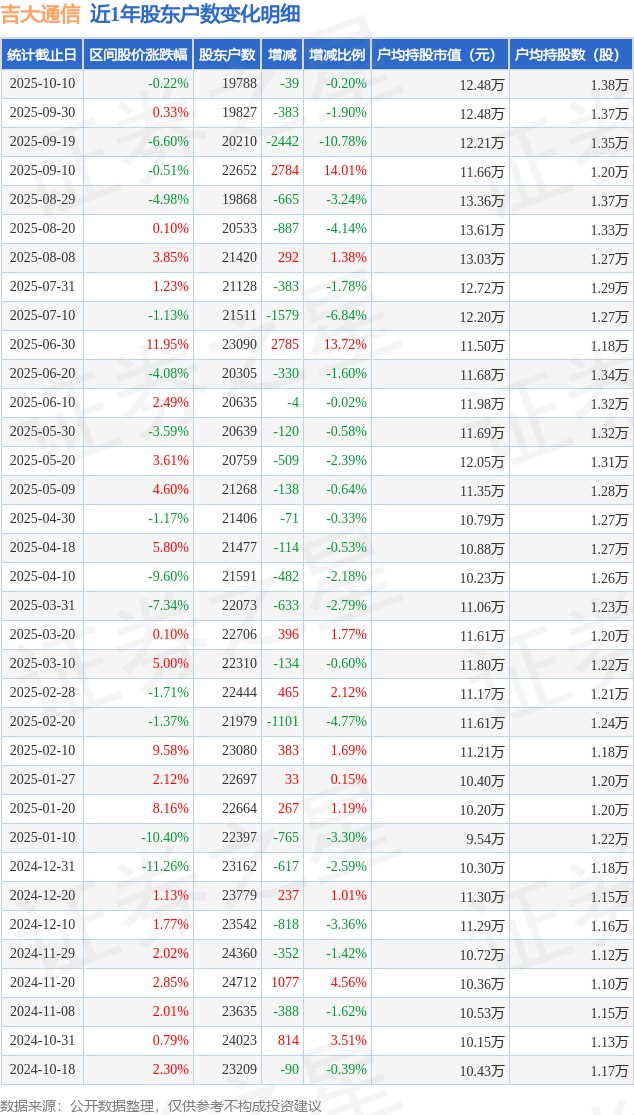This screenshot has height=1115, width=634.
Task: Select the 区间股价涨跌幅 column header
Action: (x=138, y=55)
